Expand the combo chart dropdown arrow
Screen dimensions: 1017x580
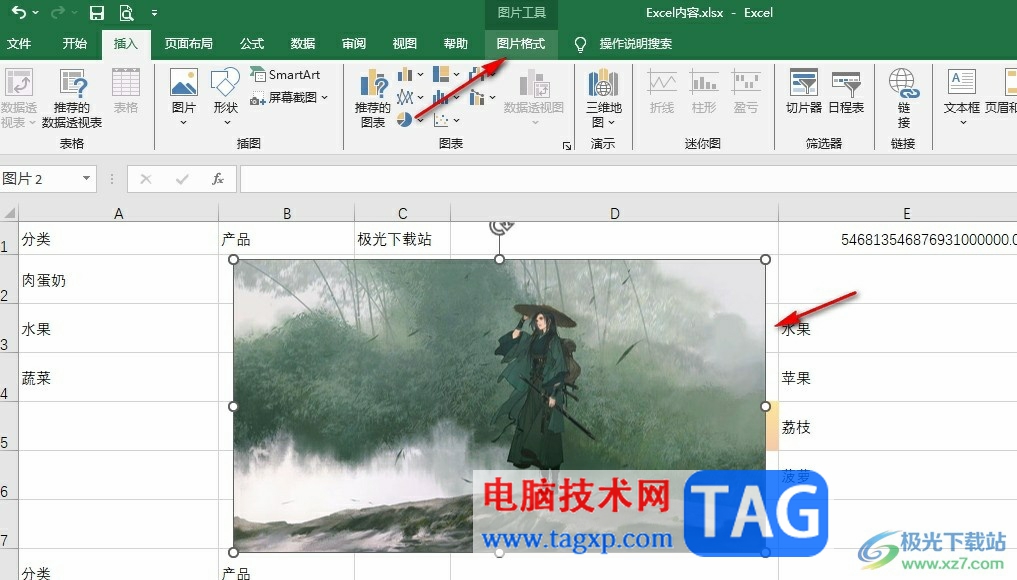(492, 98)
